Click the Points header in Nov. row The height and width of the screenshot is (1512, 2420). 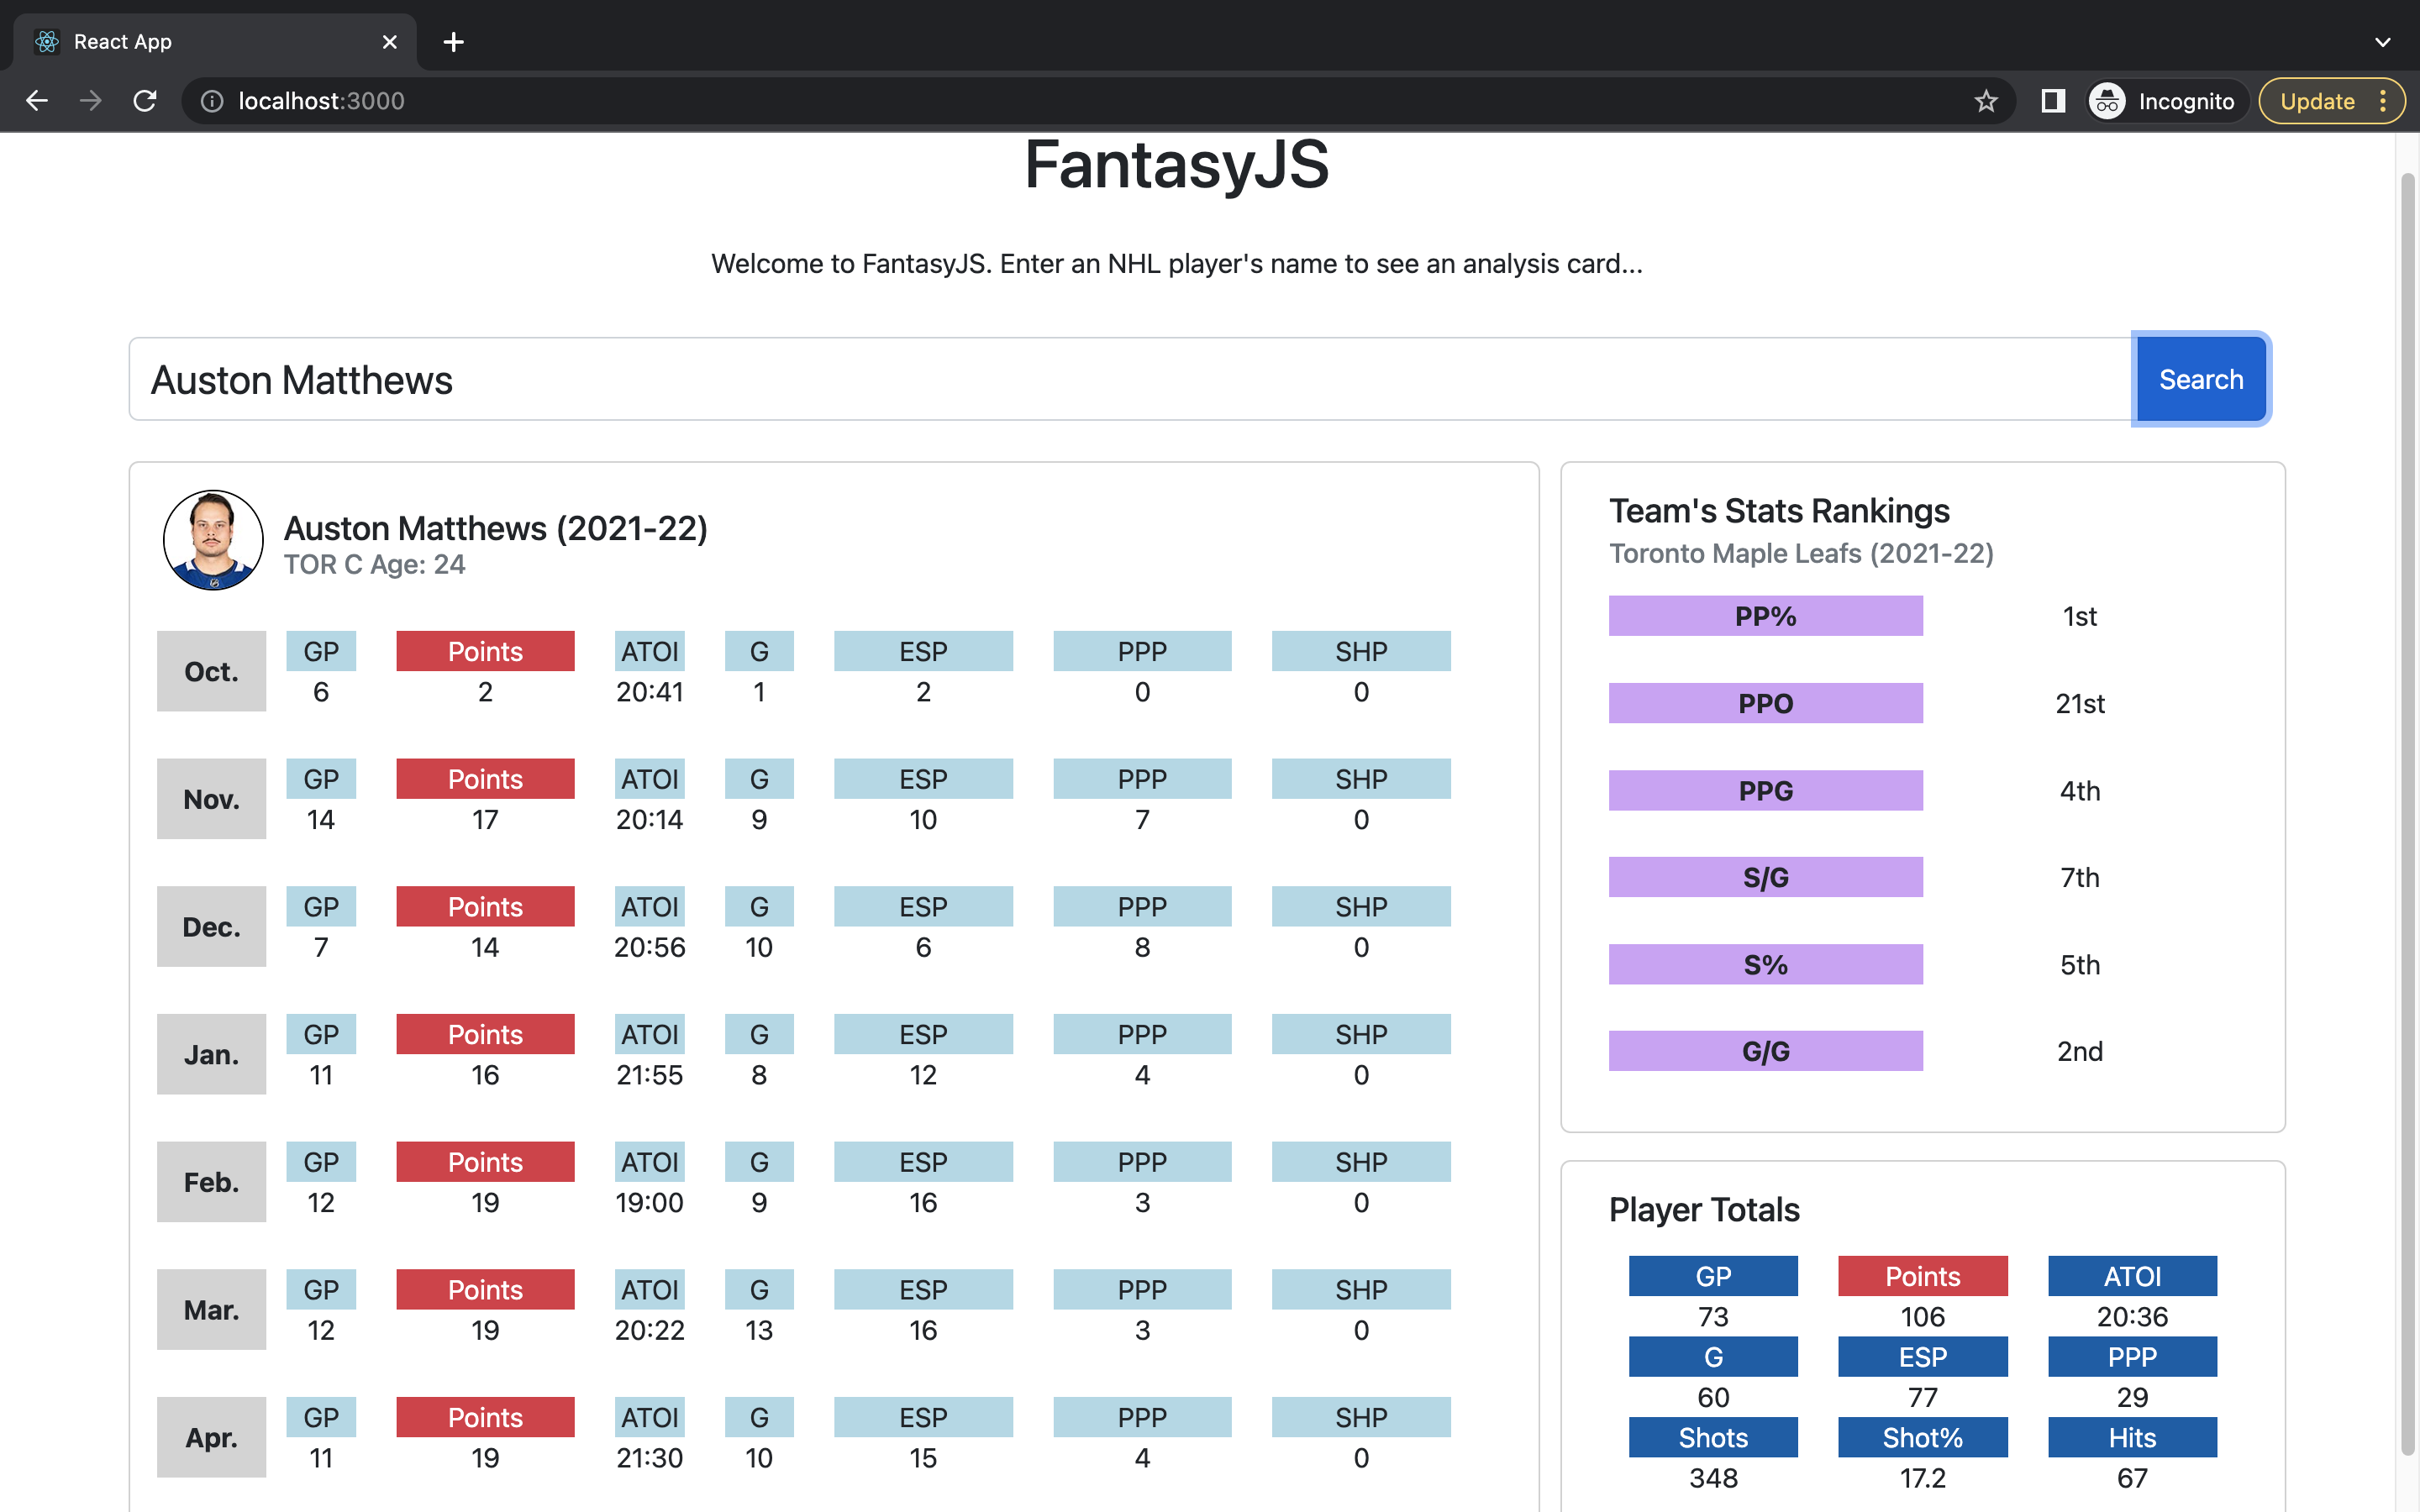pos(485,779)
